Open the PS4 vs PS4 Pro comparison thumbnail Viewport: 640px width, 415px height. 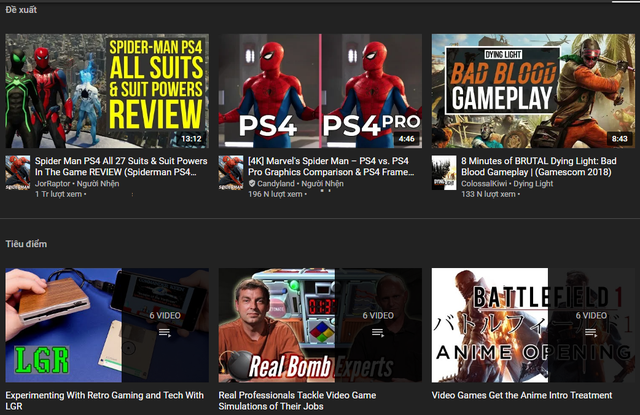(x=320, y=91)
